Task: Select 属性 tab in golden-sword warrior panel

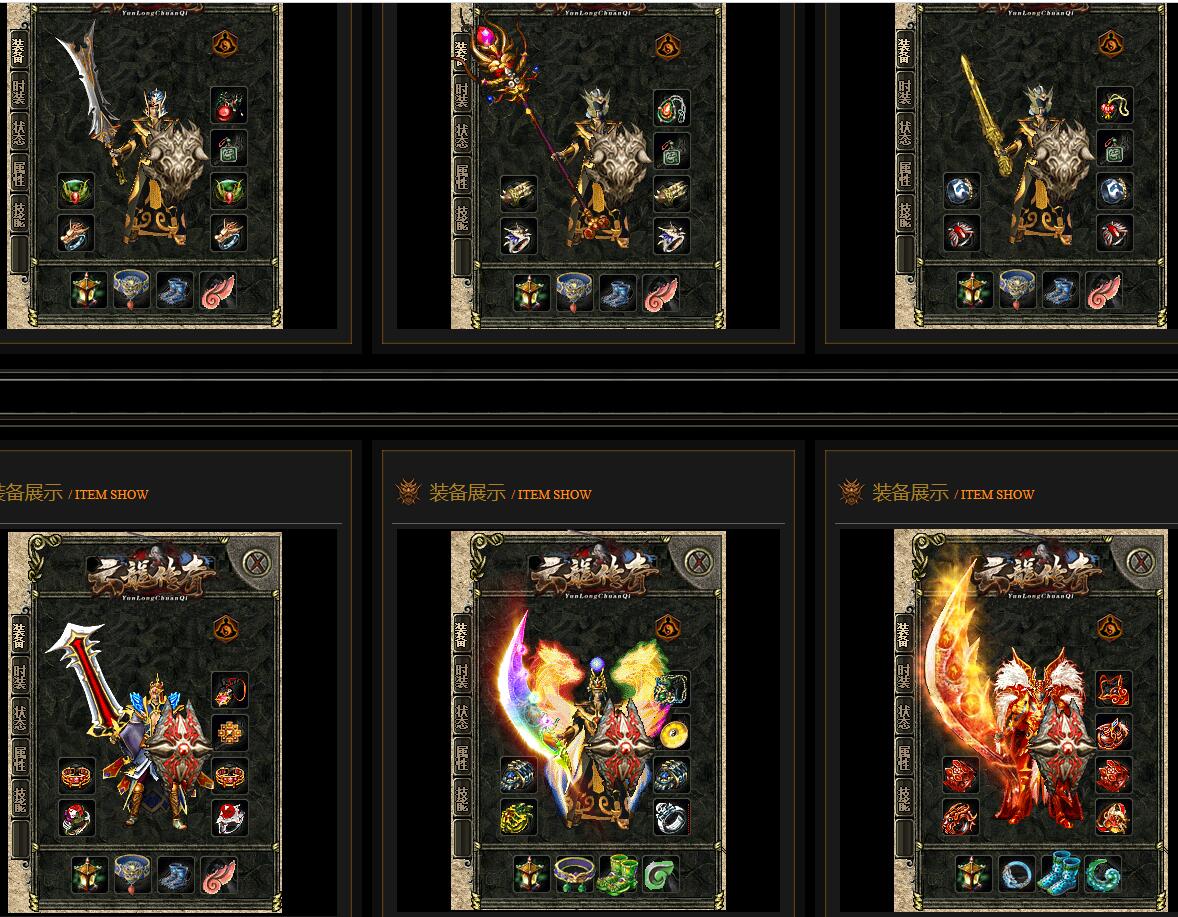Action: click(x=905, y=173)
